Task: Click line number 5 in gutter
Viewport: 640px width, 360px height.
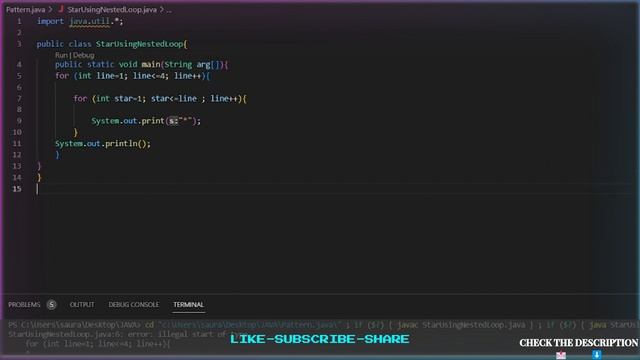Action: tap(19, 76)
